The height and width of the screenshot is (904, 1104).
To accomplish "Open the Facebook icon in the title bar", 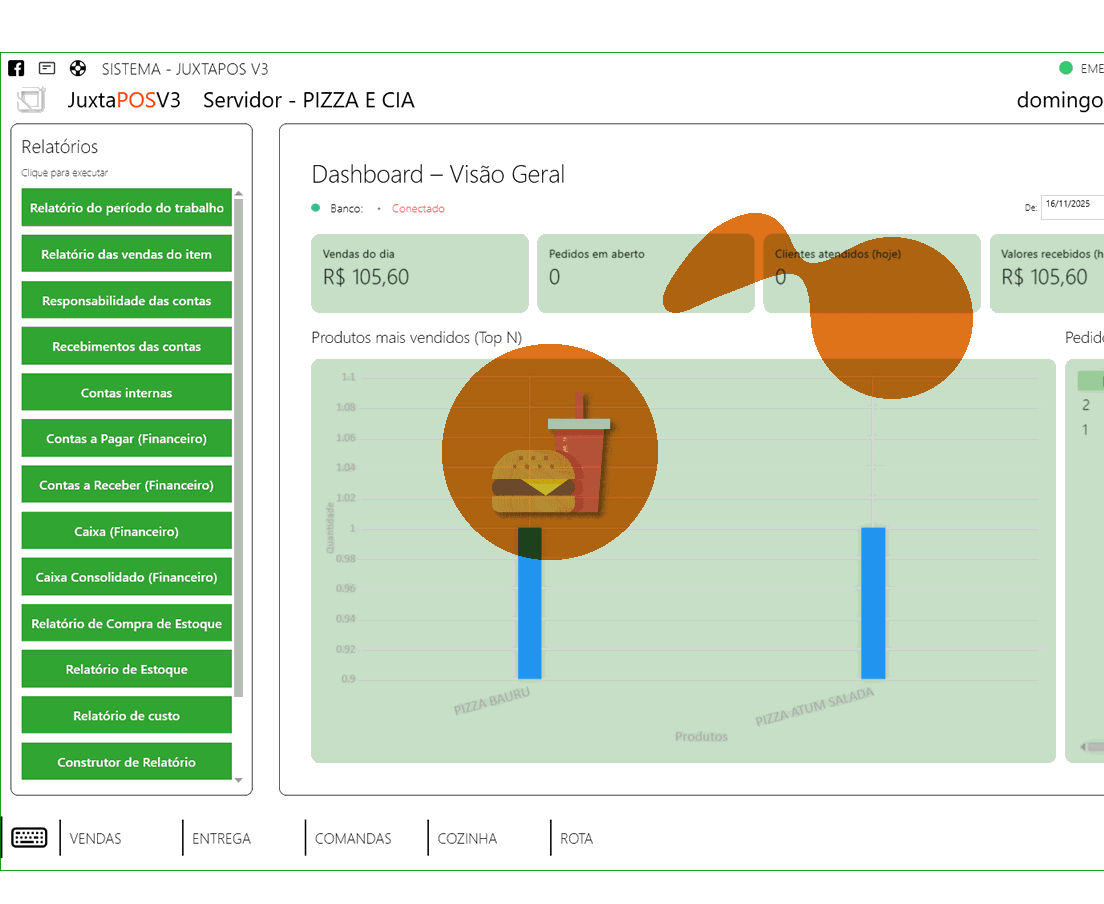I will (x=16, y=69).
